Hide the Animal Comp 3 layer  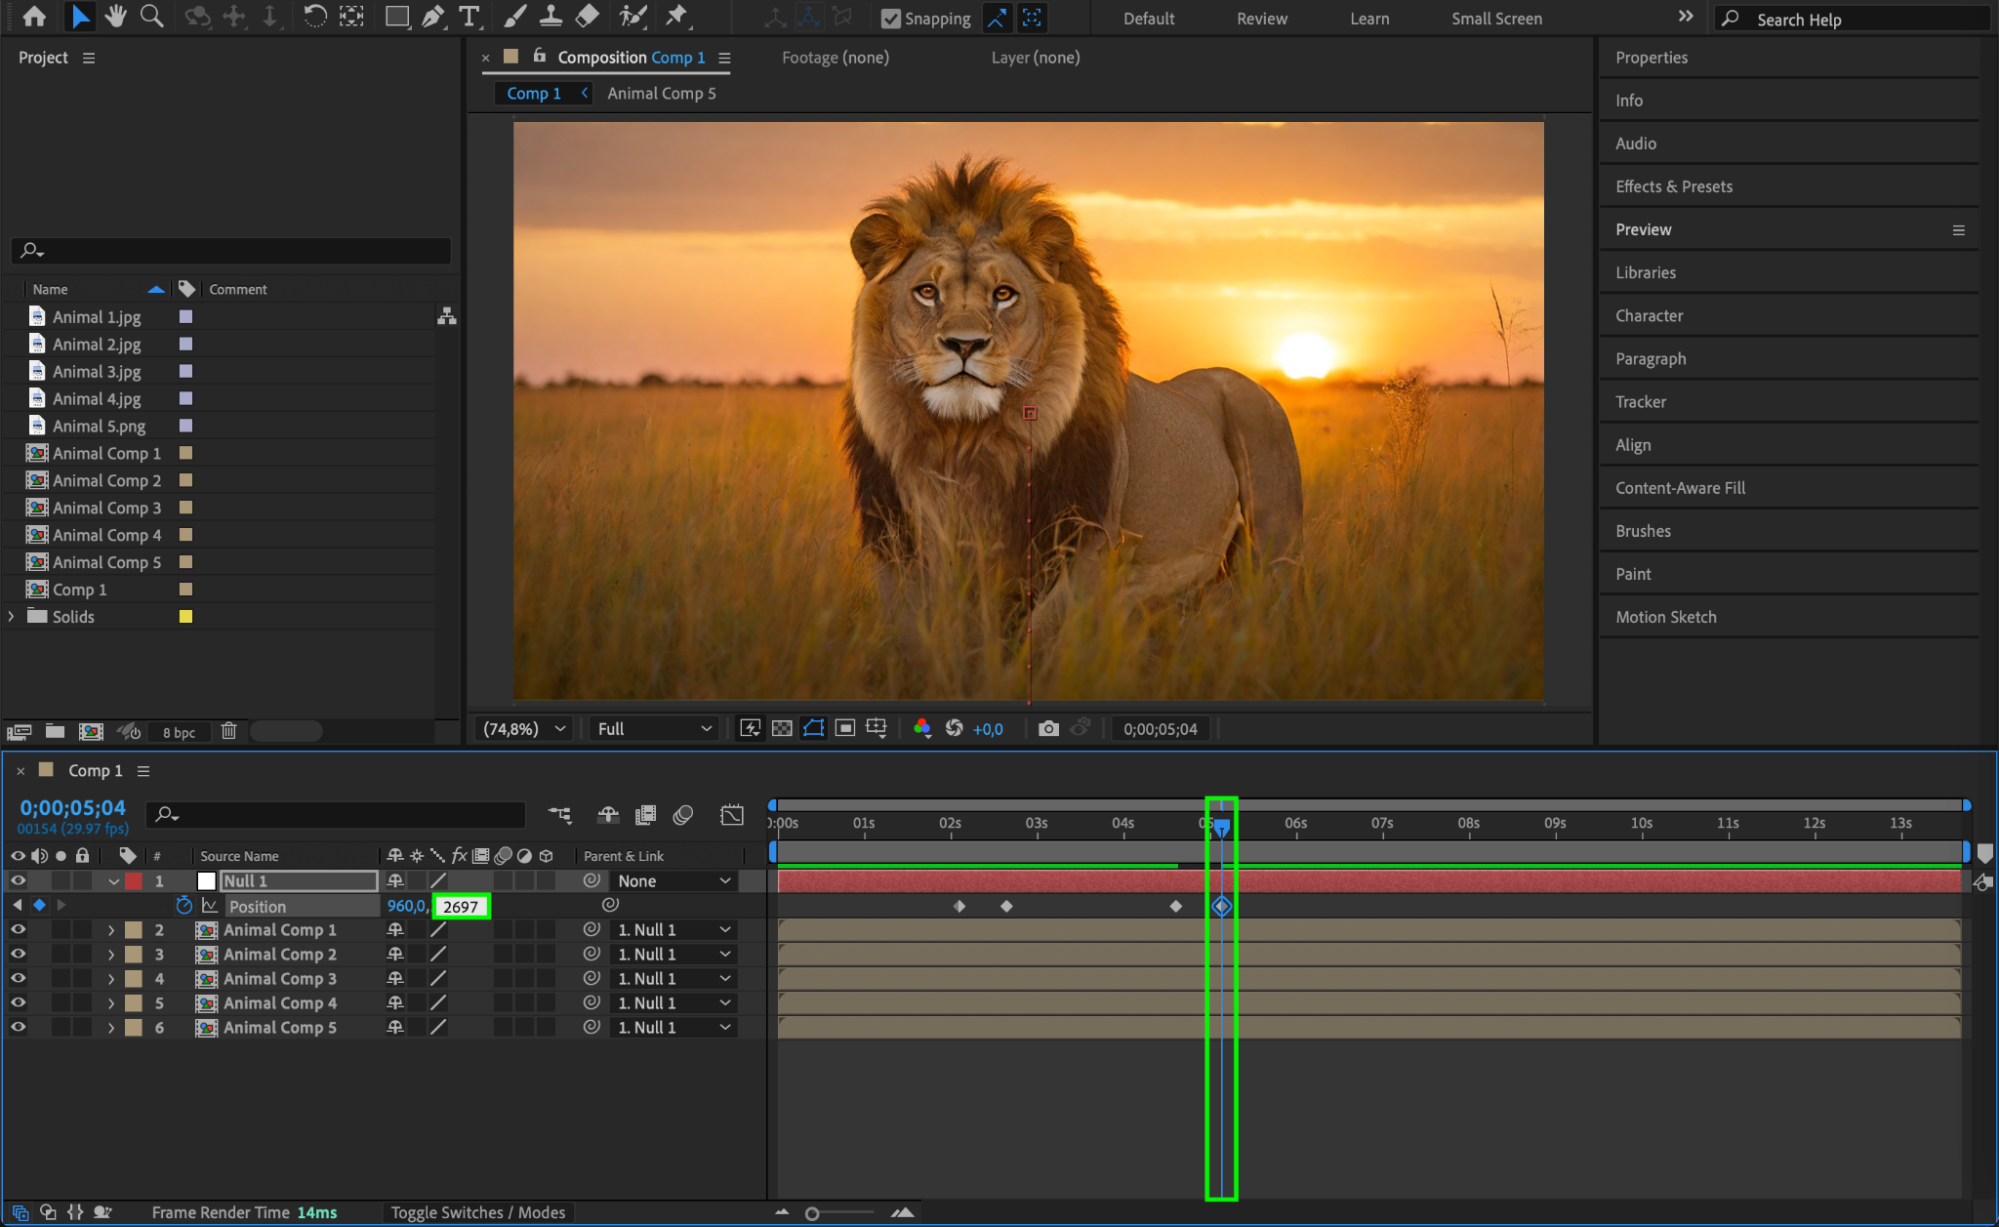18,979
